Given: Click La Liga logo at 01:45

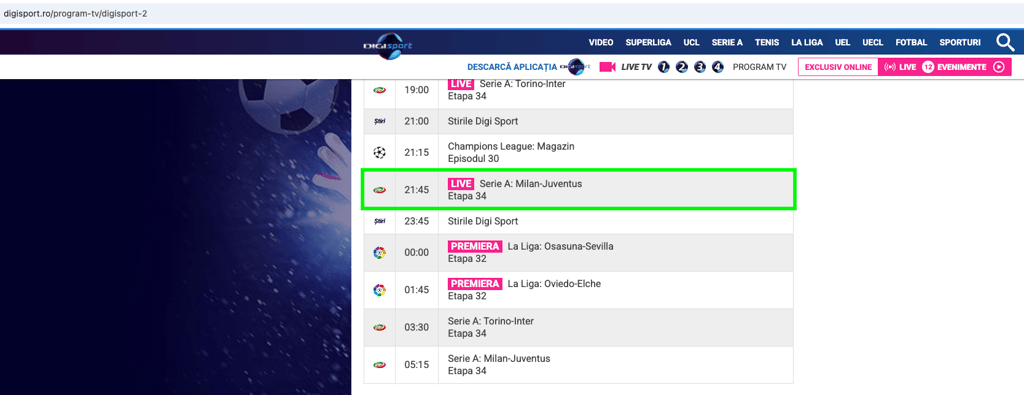Looking at the screenshot, I should pyautogui.click(x=379, y=290).
